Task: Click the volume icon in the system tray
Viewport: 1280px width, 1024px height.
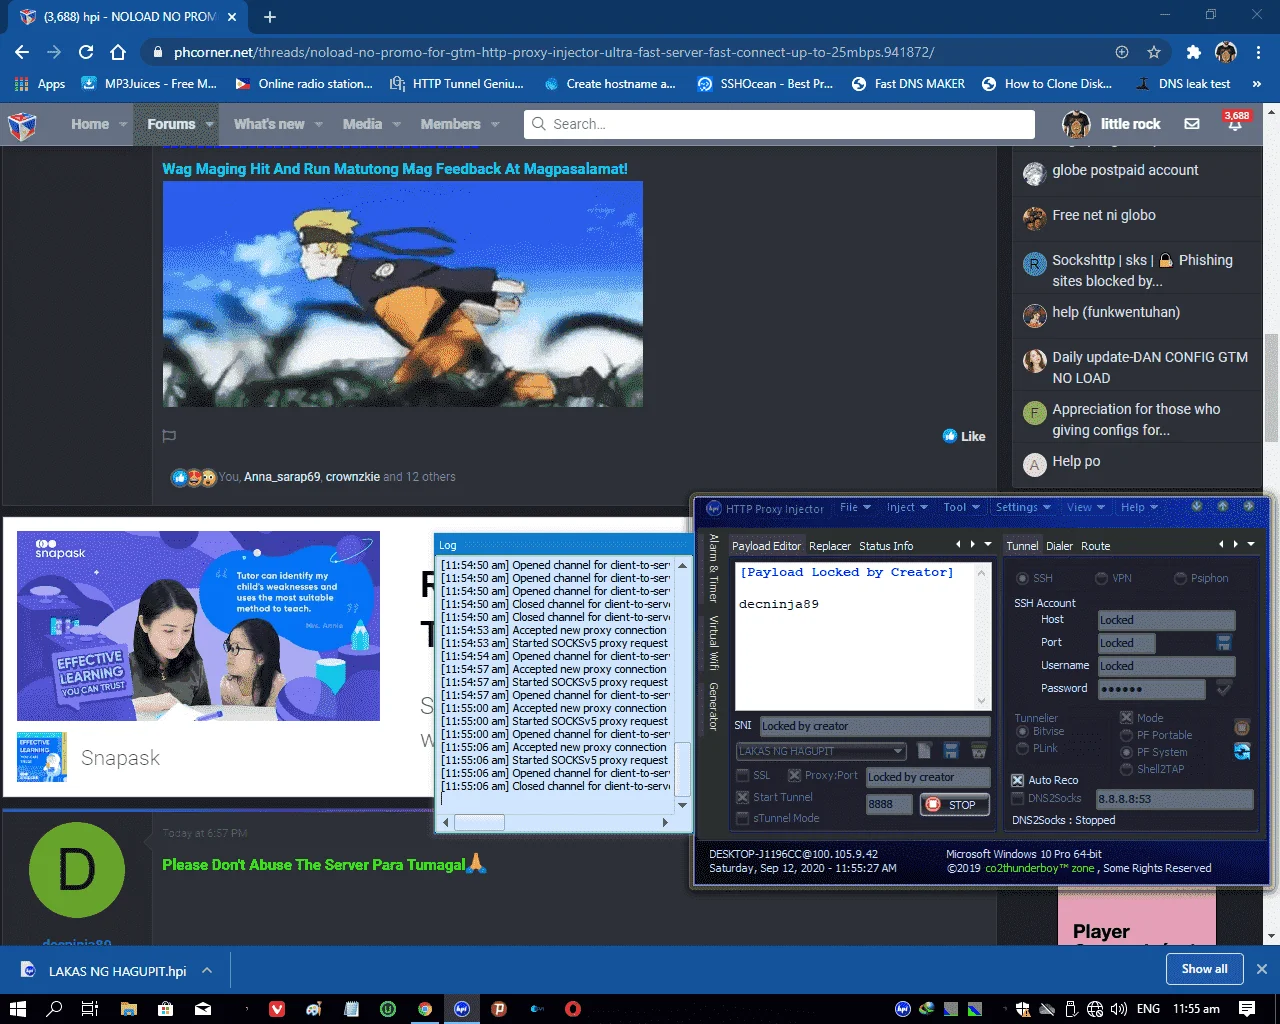Action: [1119, 1009]
